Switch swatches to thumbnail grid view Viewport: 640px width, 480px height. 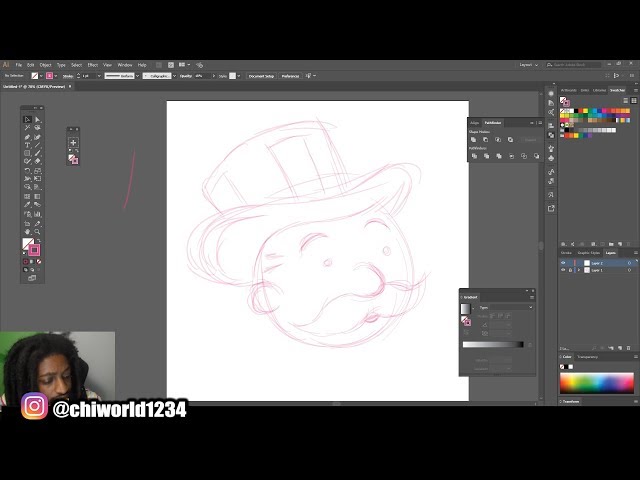coord(633,100)
